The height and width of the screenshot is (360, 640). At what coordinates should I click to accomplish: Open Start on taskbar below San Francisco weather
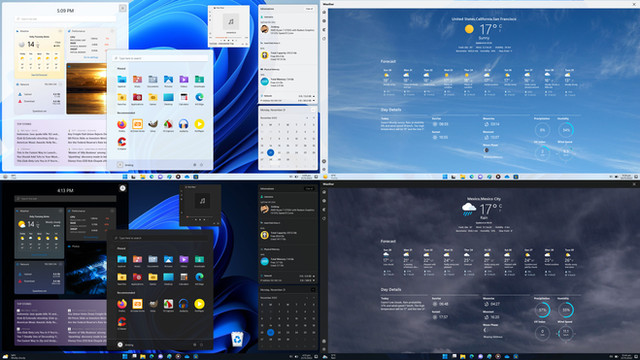pyautogui.click(x=444, y=177)
